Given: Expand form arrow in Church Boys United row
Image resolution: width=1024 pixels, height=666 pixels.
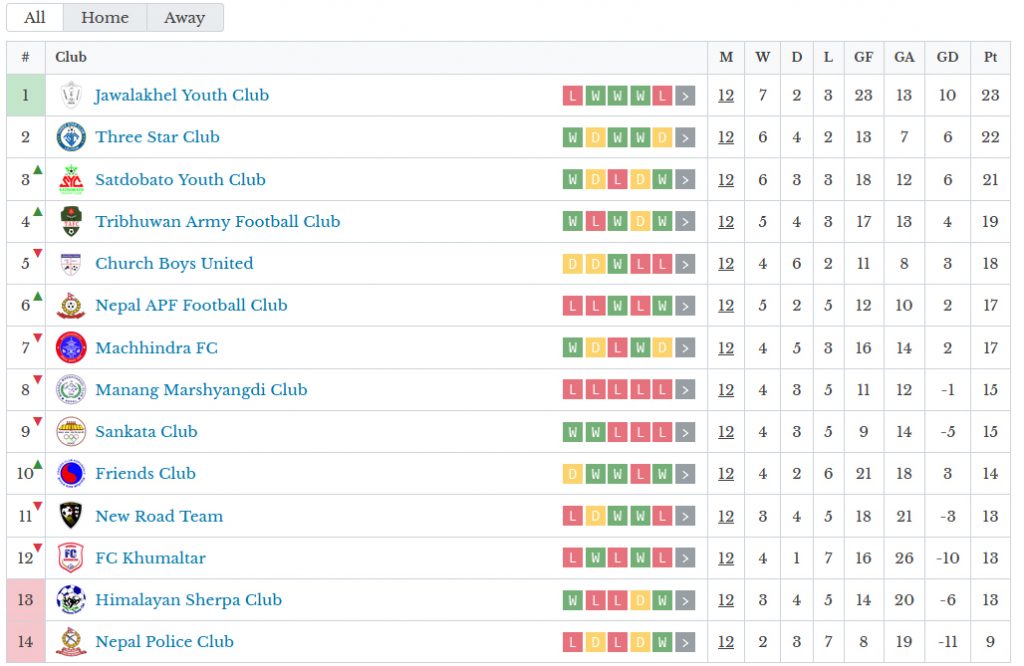Looking at the screenshot, I should point(685,264).
